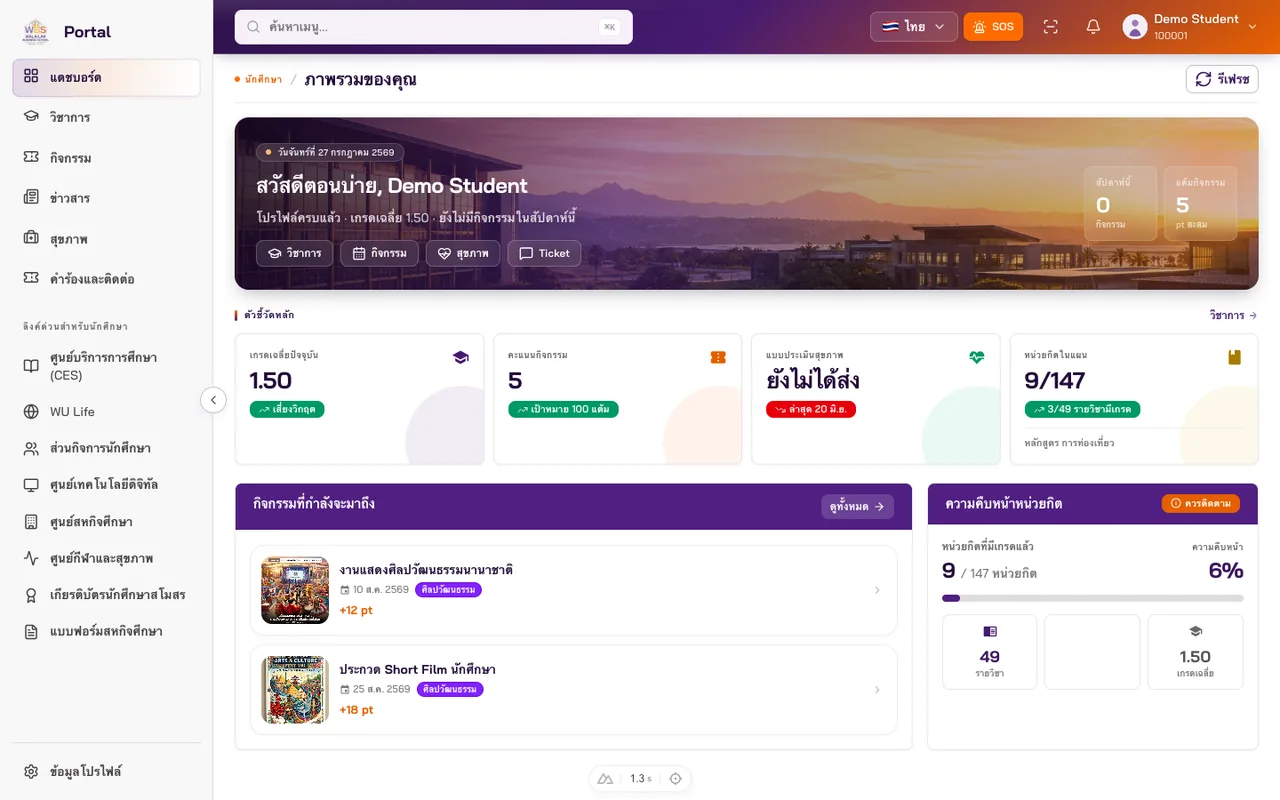Expand the Short Film activity row chevron

tap(877, 690)
